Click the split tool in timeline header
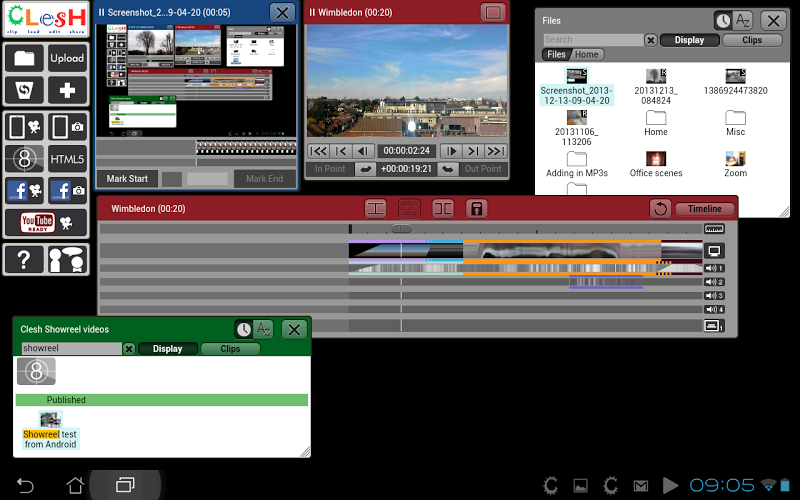The width and height of the screenshot is (800, 500). [443, 209]
